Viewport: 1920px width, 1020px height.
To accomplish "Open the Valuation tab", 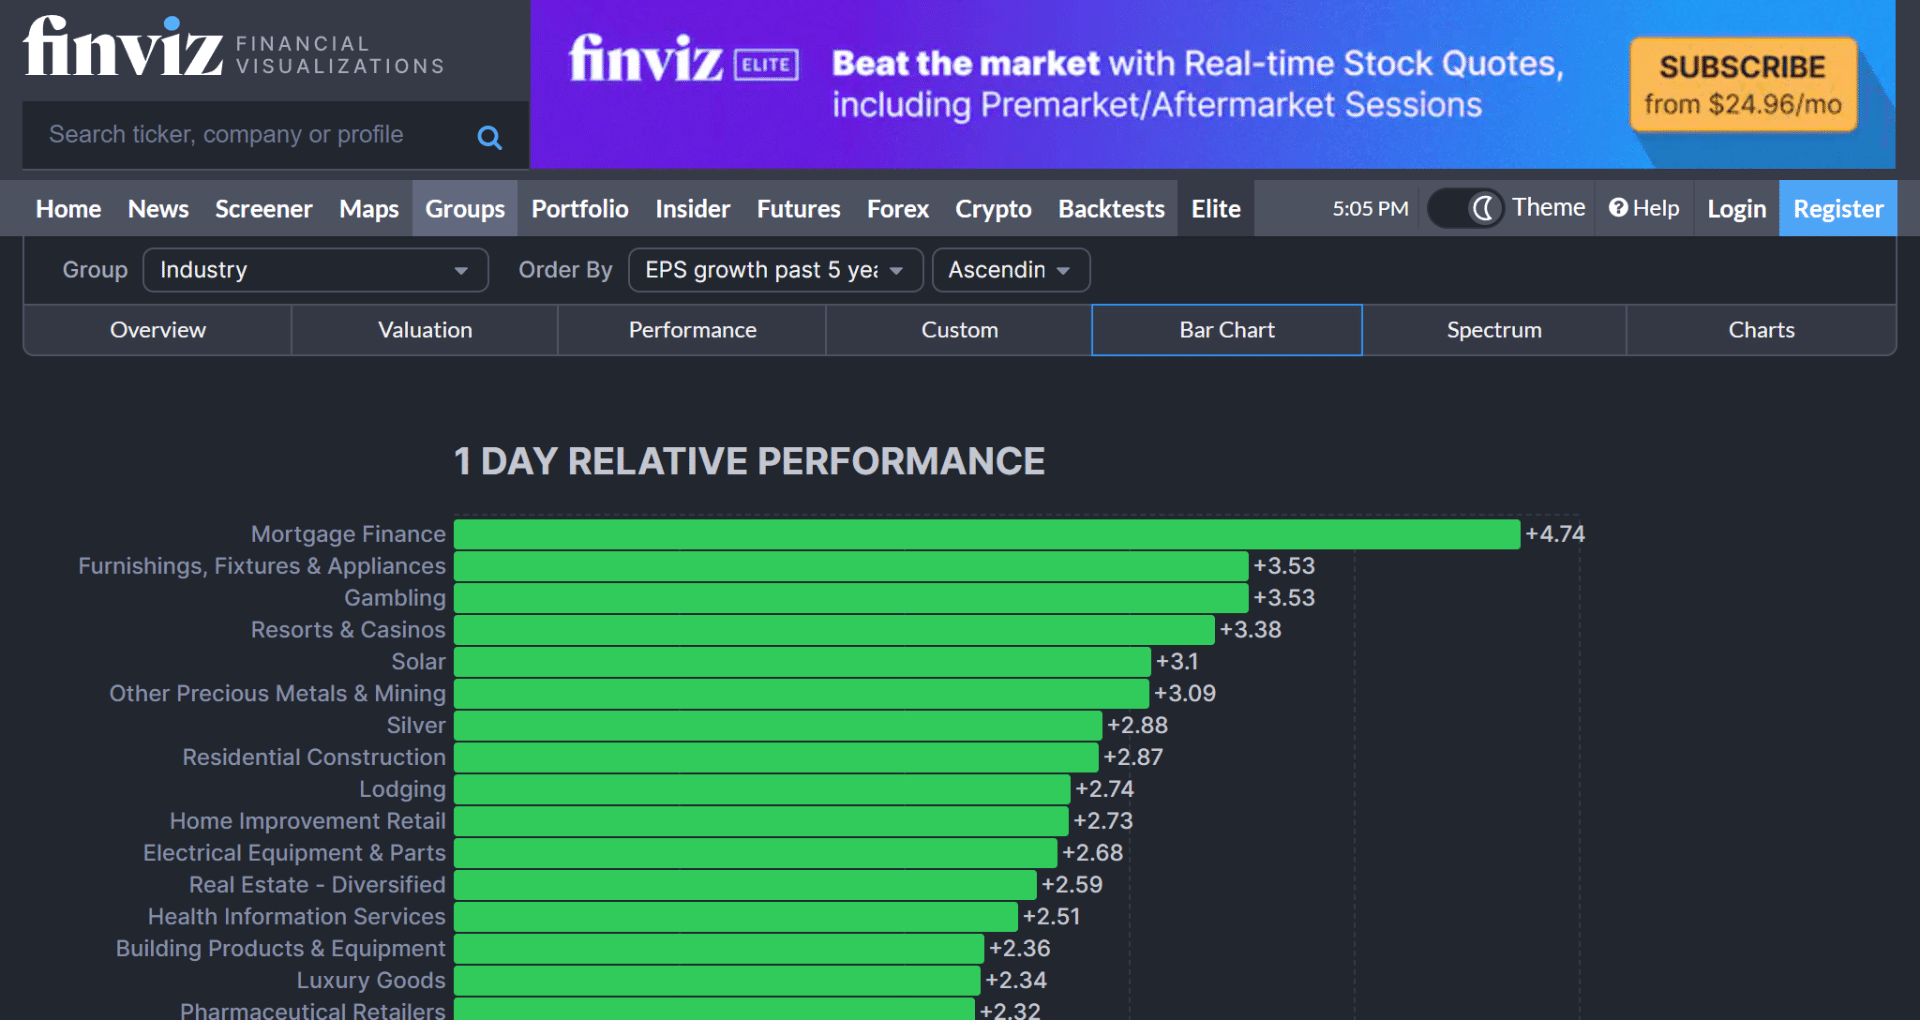I will pyautogui.click(x=425, y=330).
